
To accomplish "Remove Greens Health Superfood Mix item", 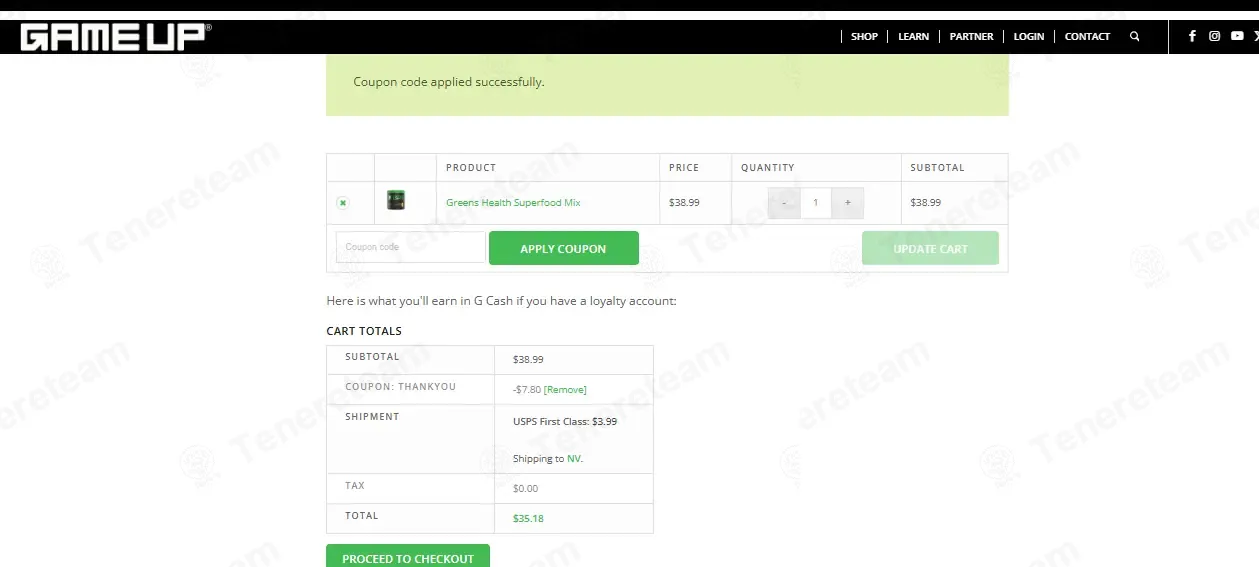I will pyautogui.click(x=343, y=203).
